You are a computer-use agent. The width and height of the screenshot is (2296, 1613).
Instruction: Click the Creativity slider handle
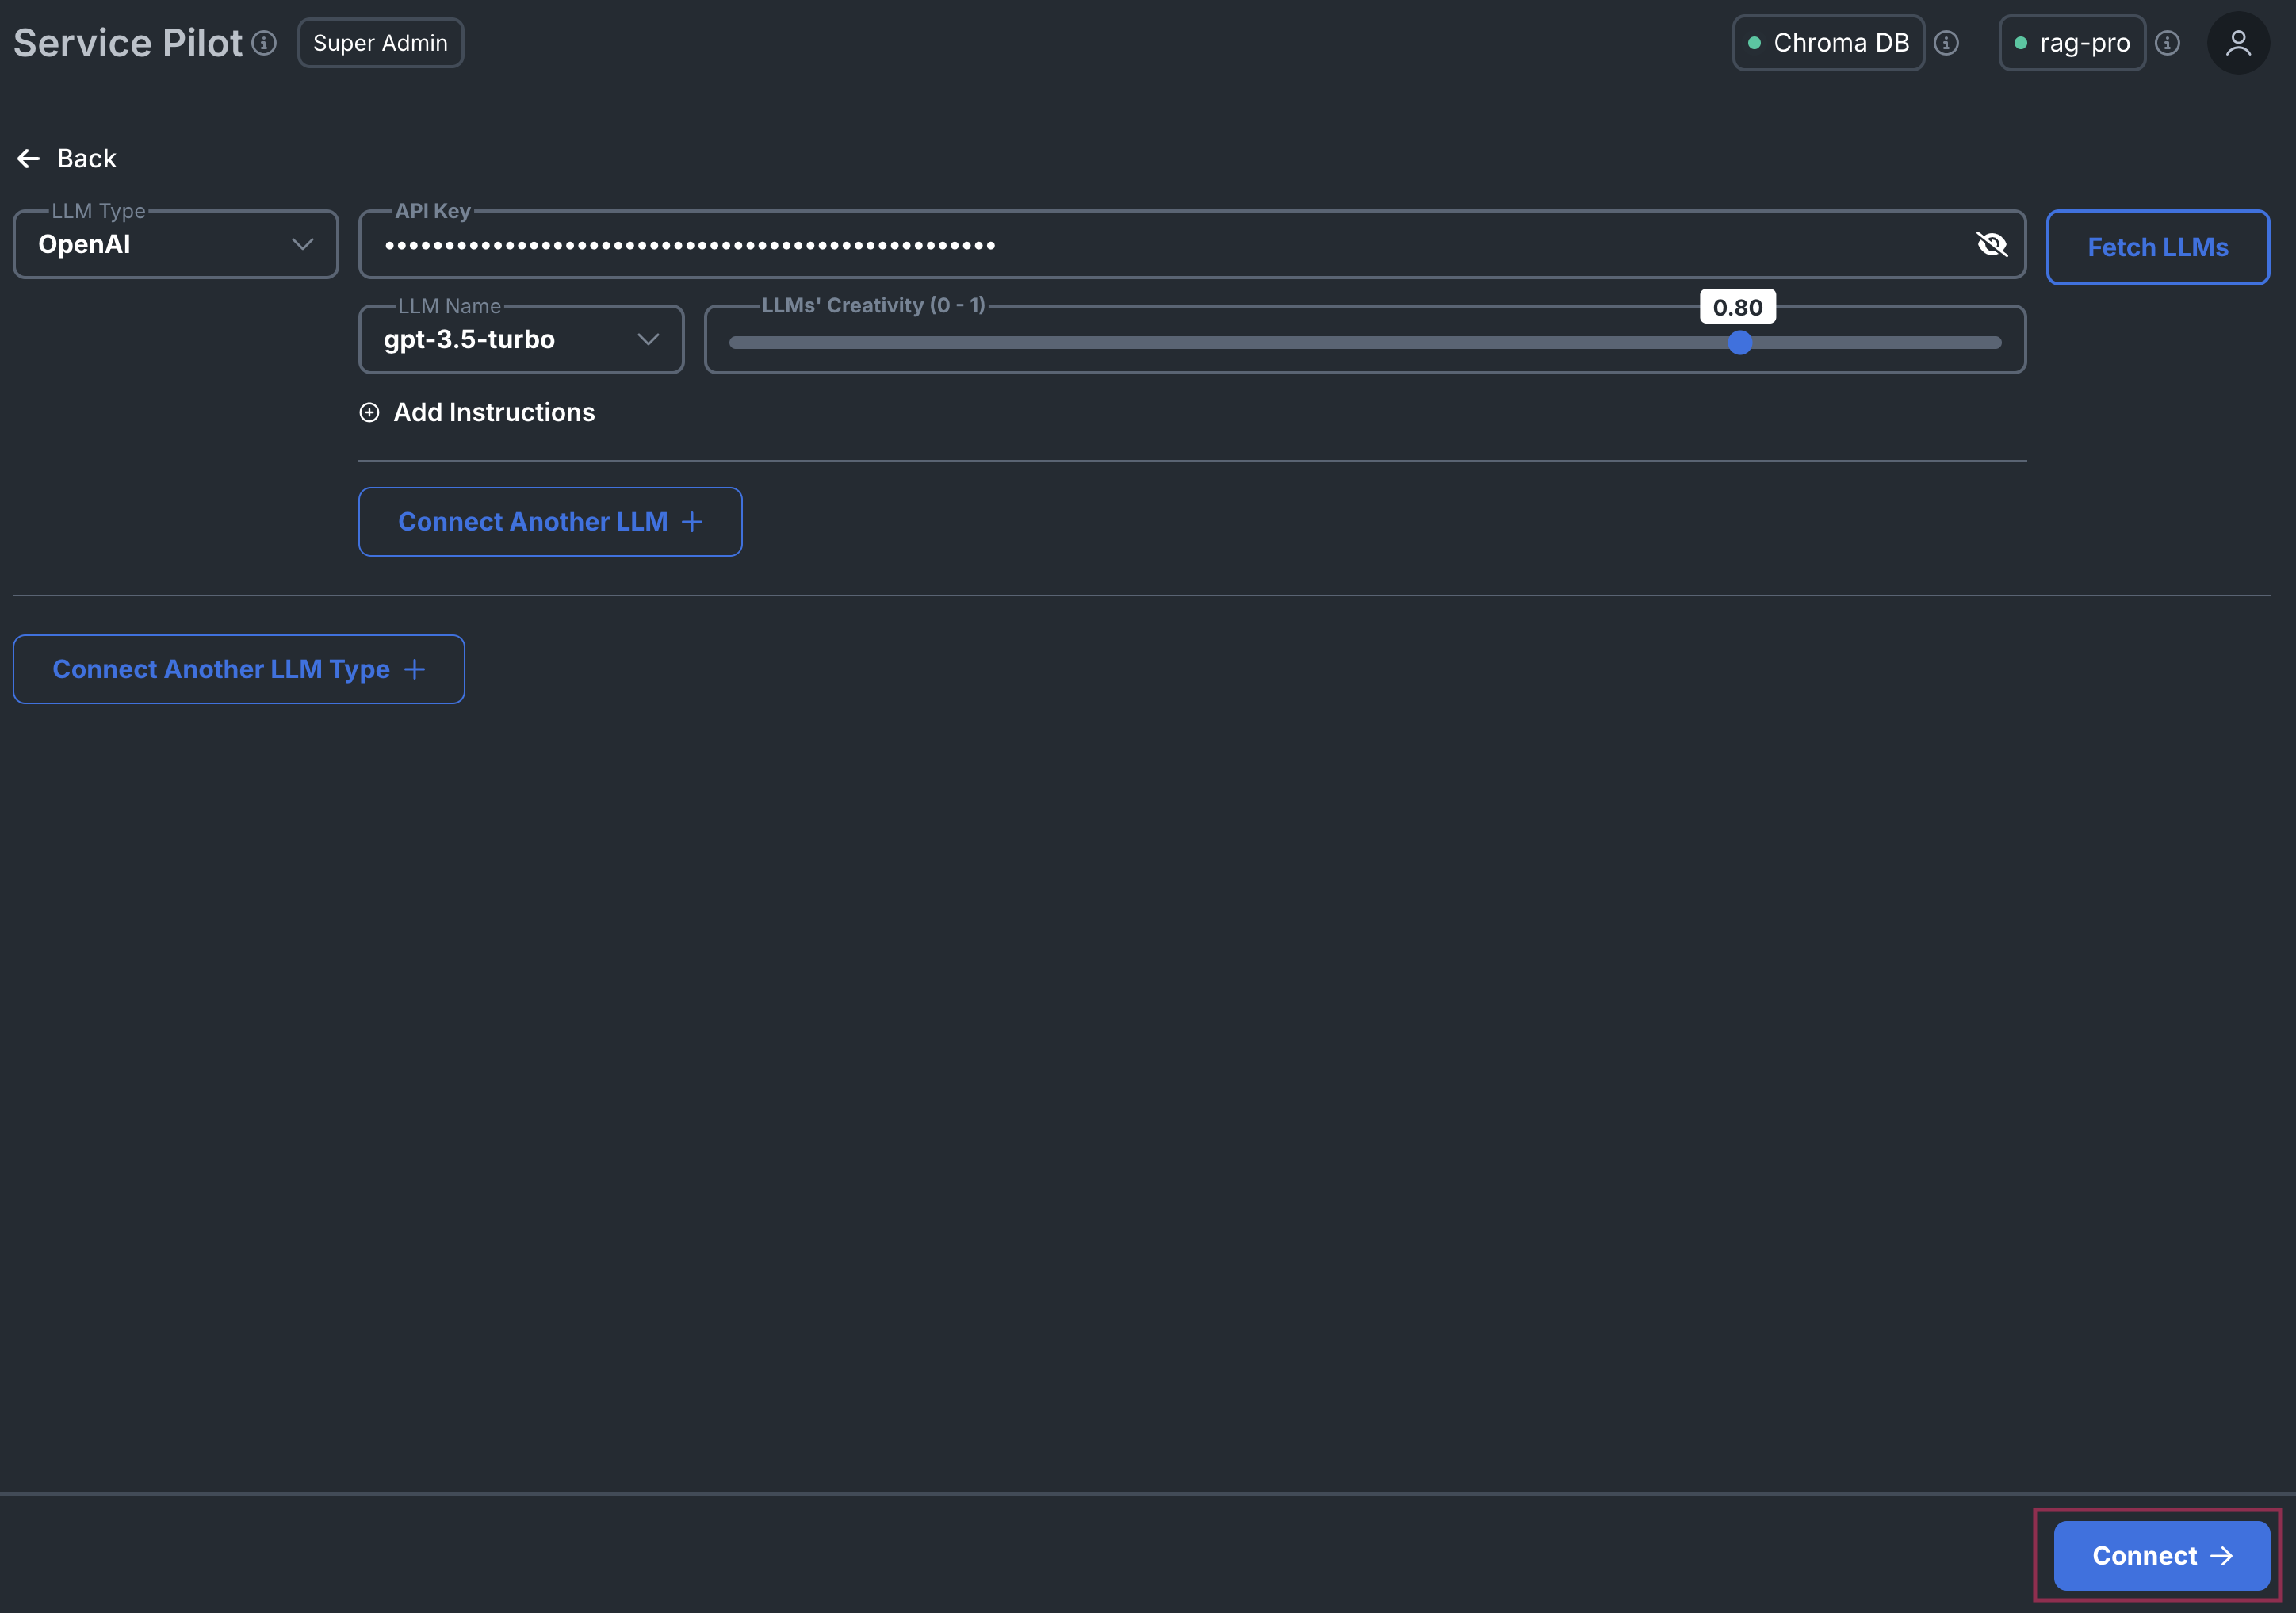[x=1740, y=343]
